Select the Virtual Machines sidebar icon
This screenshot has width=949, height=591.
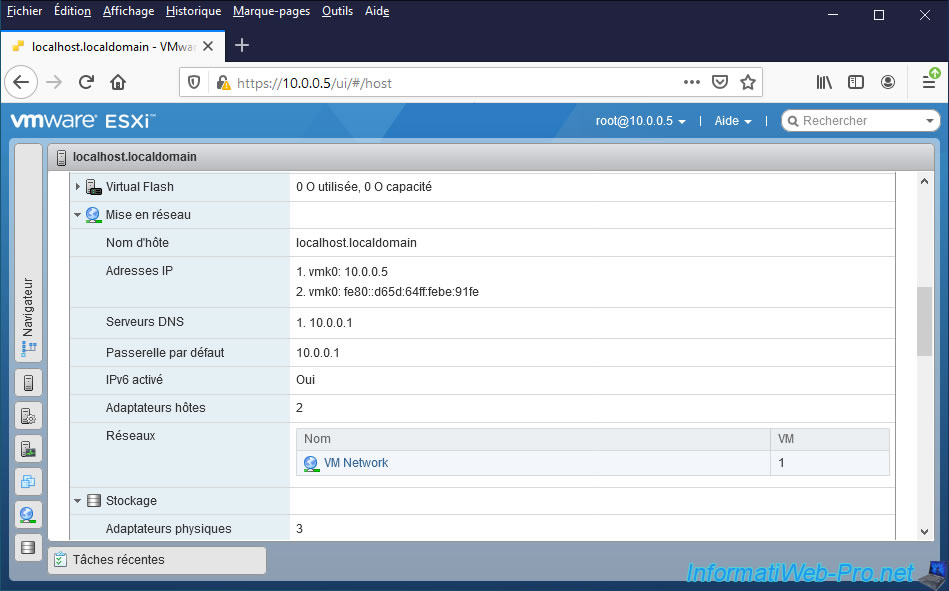click(x=28, y=481)
